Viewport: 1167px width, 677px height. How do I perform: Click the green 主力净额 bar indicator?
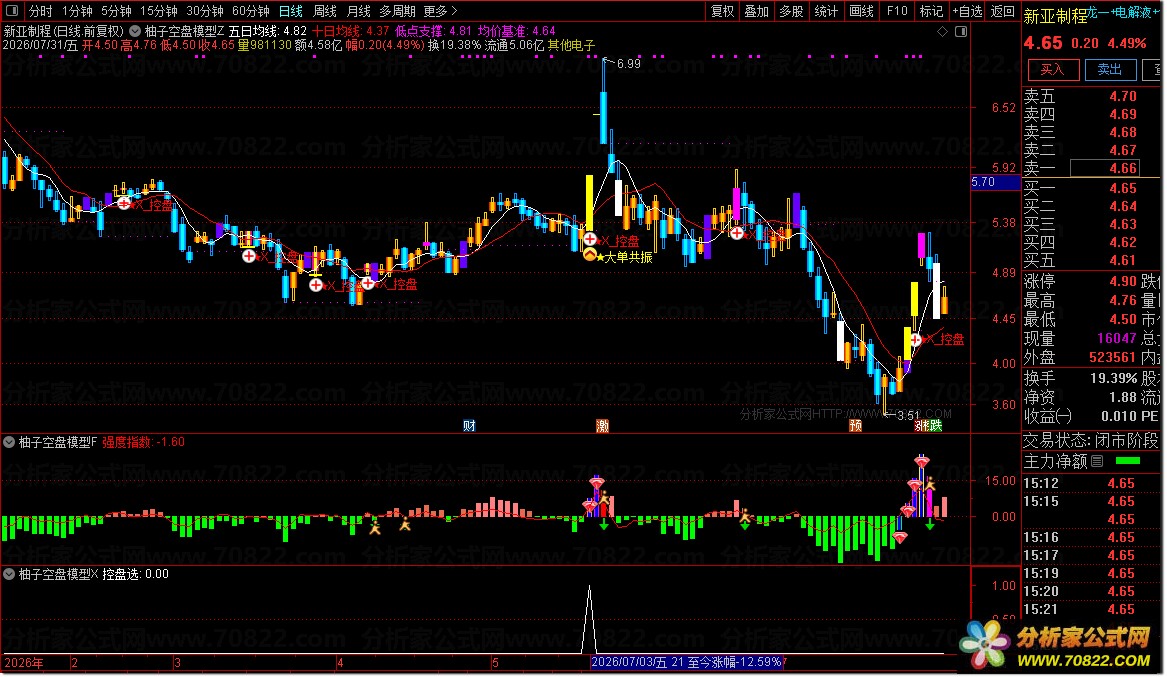pyautogui.click(x=1128, y=461)
